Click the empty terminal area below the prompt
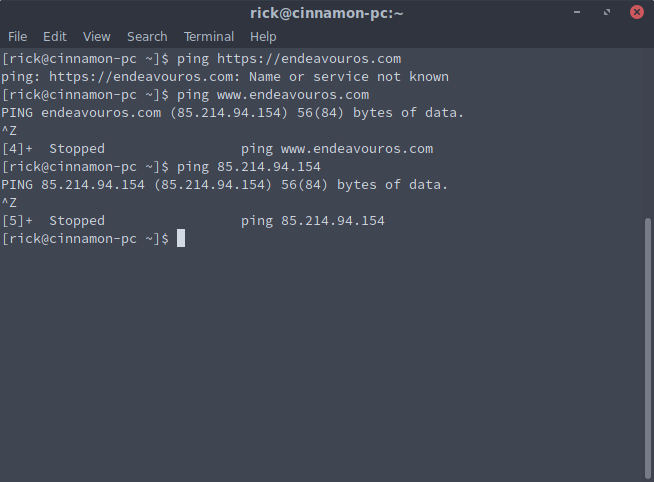This screenshot has width=654, height=482. tap(321, 363)
